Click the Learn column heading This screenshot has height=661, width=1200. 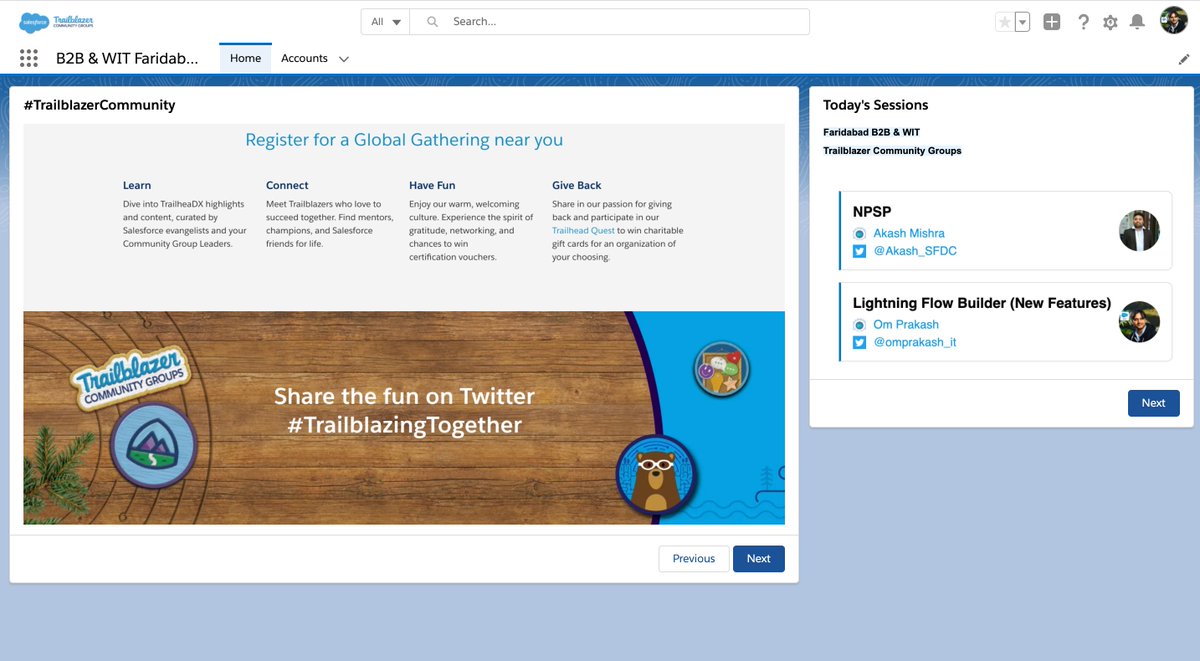pyautogui.click(x=137, y=185)
